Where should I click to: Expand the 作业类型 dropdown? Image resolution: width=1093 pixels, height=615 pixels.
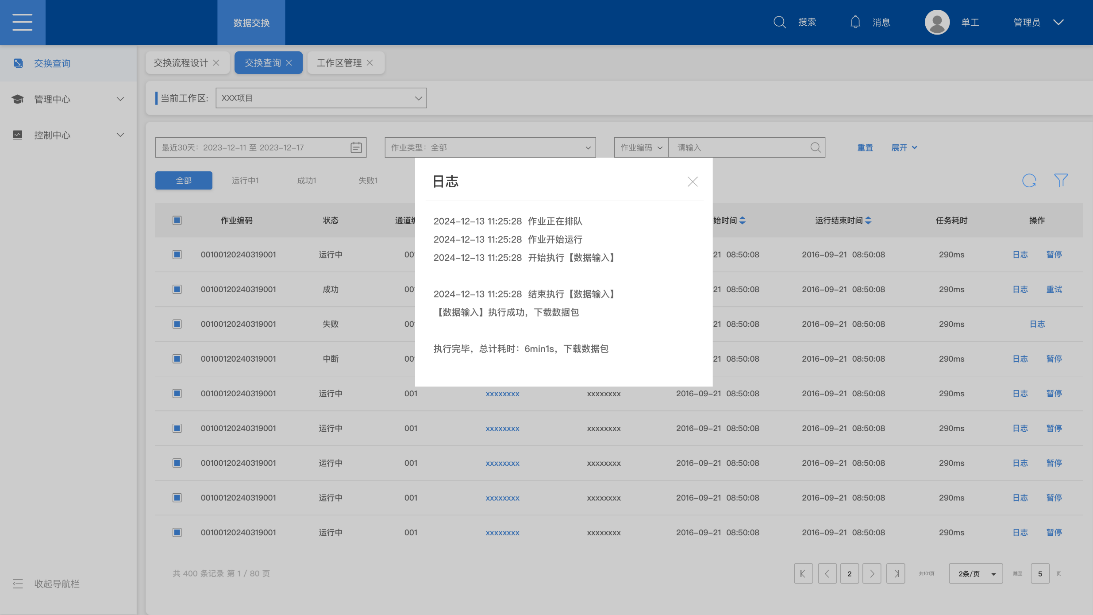[x=490, y=148]
